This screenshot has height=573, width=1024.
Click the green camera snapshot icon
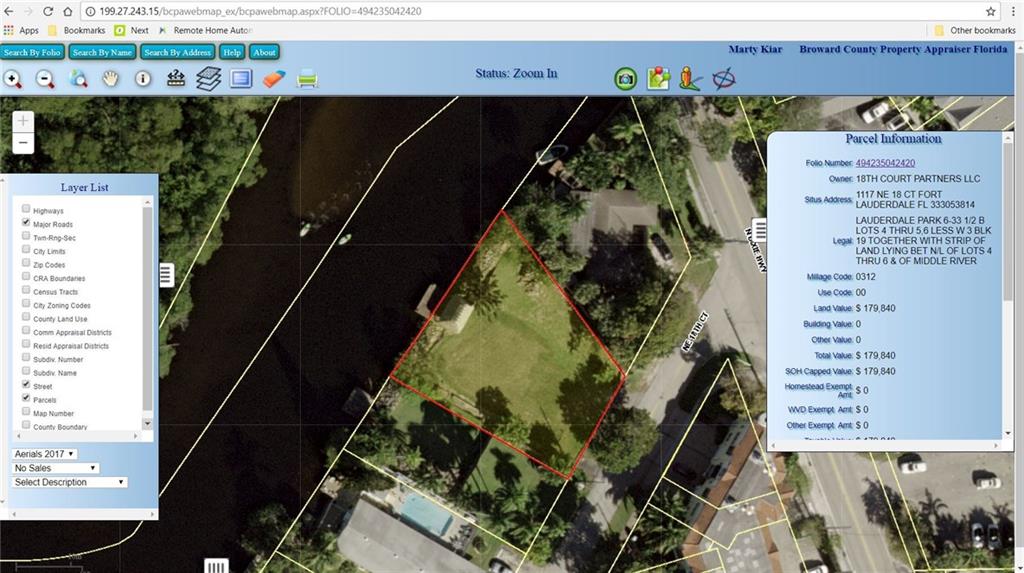point(625,79)
